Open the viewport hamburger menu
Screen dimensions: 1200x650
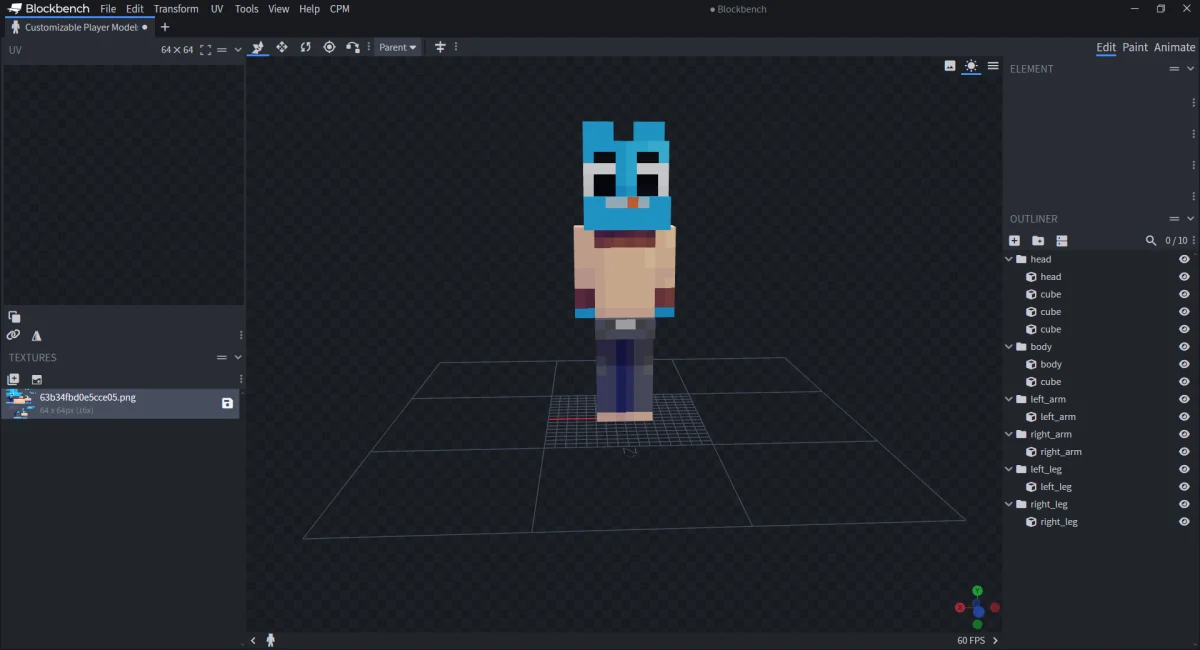pos(993,66)
